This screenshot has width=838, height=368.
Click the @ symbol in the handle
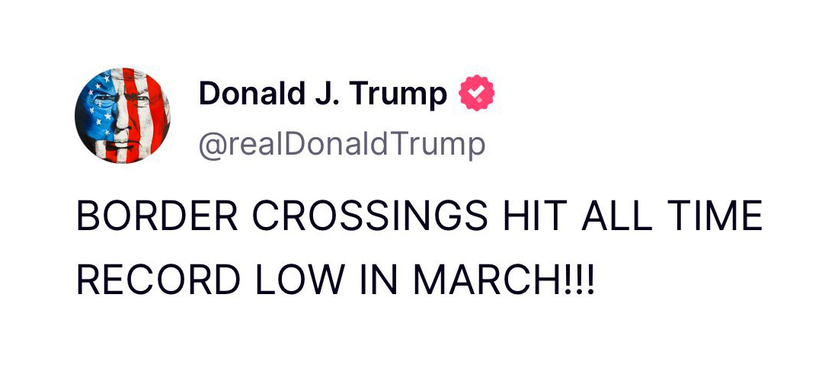point(212,146)
